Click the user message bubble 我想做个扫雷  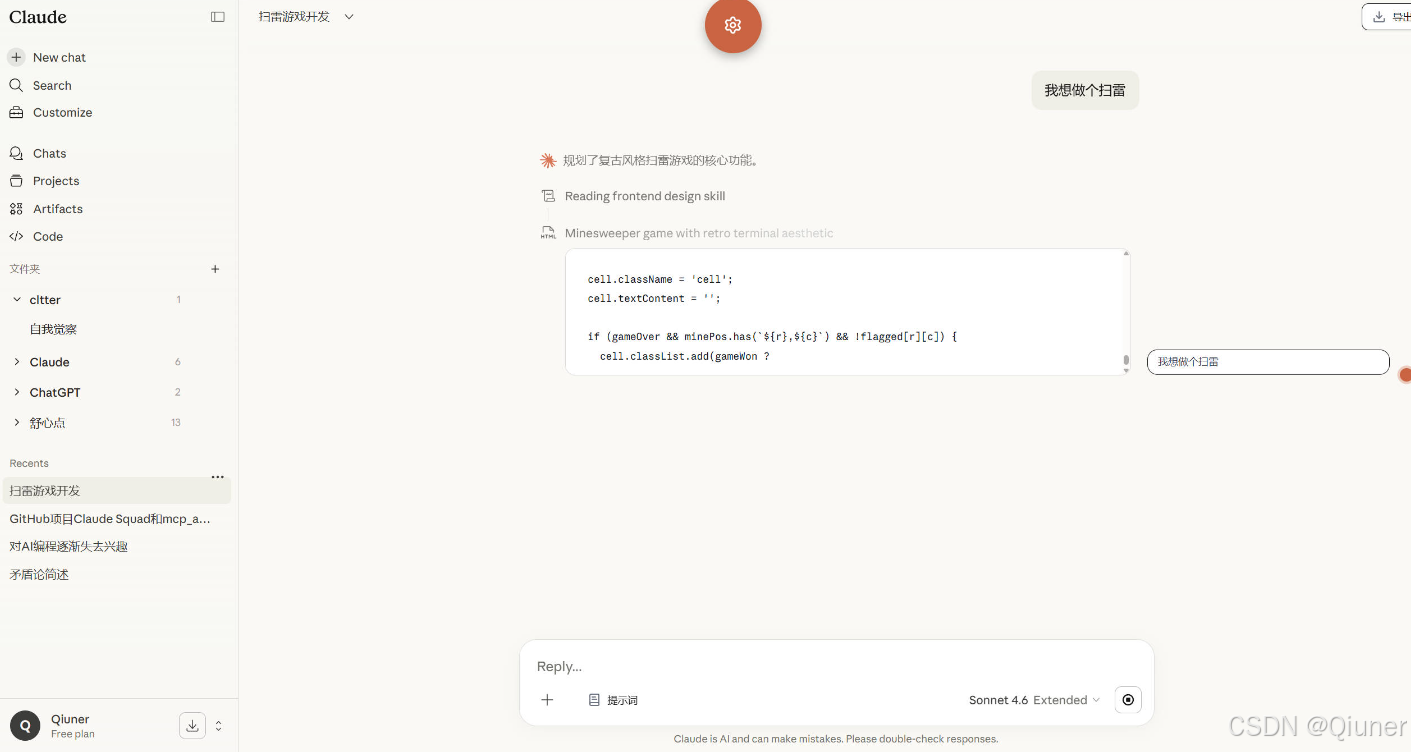[1085, 90]
